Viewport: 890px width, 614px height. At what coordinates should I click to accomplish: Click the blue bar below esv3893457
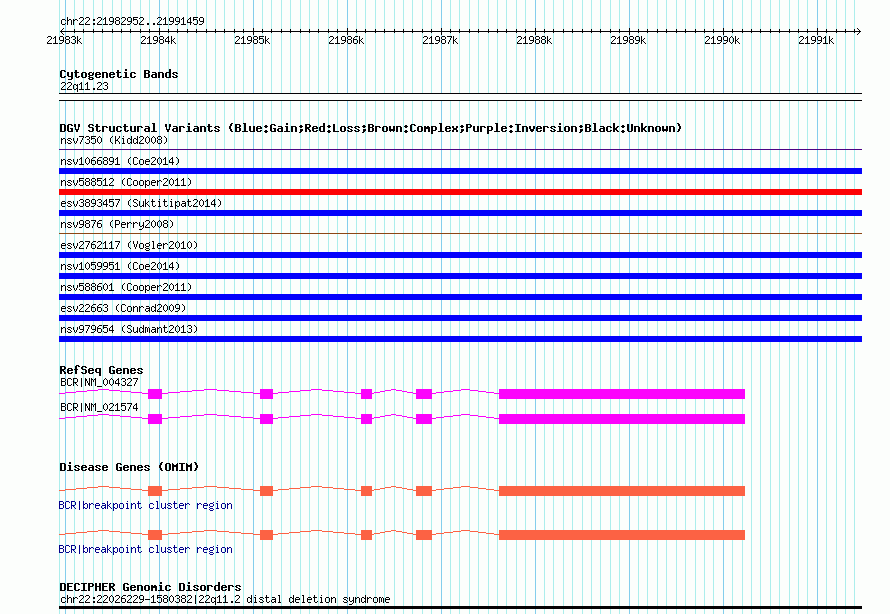click(460, 213)
